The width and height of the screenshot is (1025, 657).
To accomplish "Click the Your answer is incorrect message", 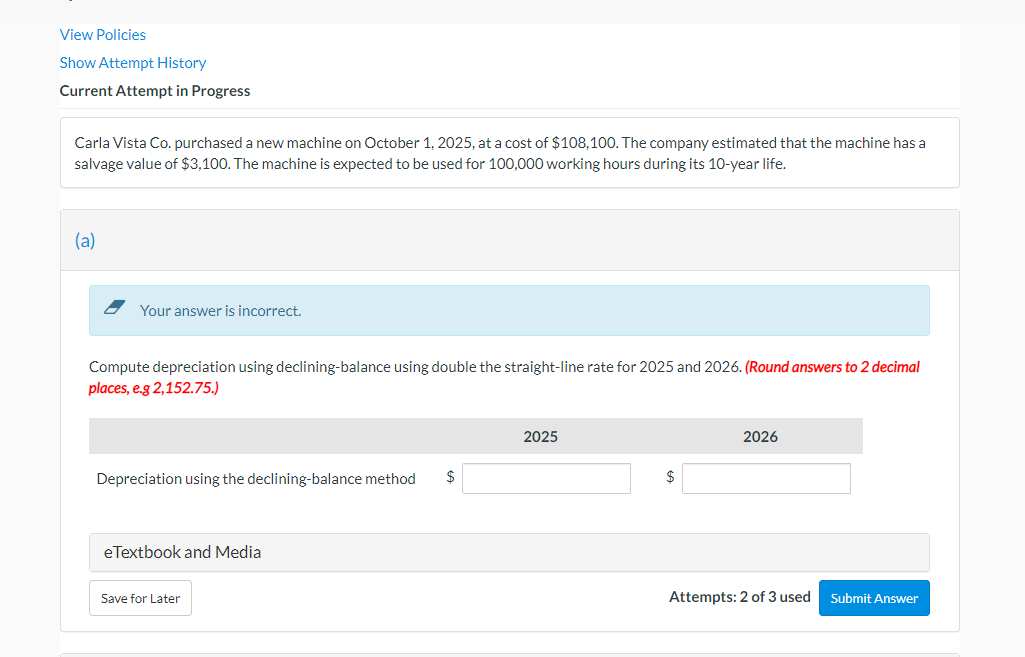I will 221,310.
